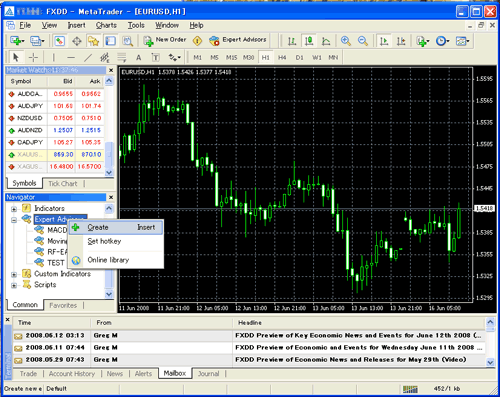
Task: Open the Tools menu
Action: tap(136, 25)
